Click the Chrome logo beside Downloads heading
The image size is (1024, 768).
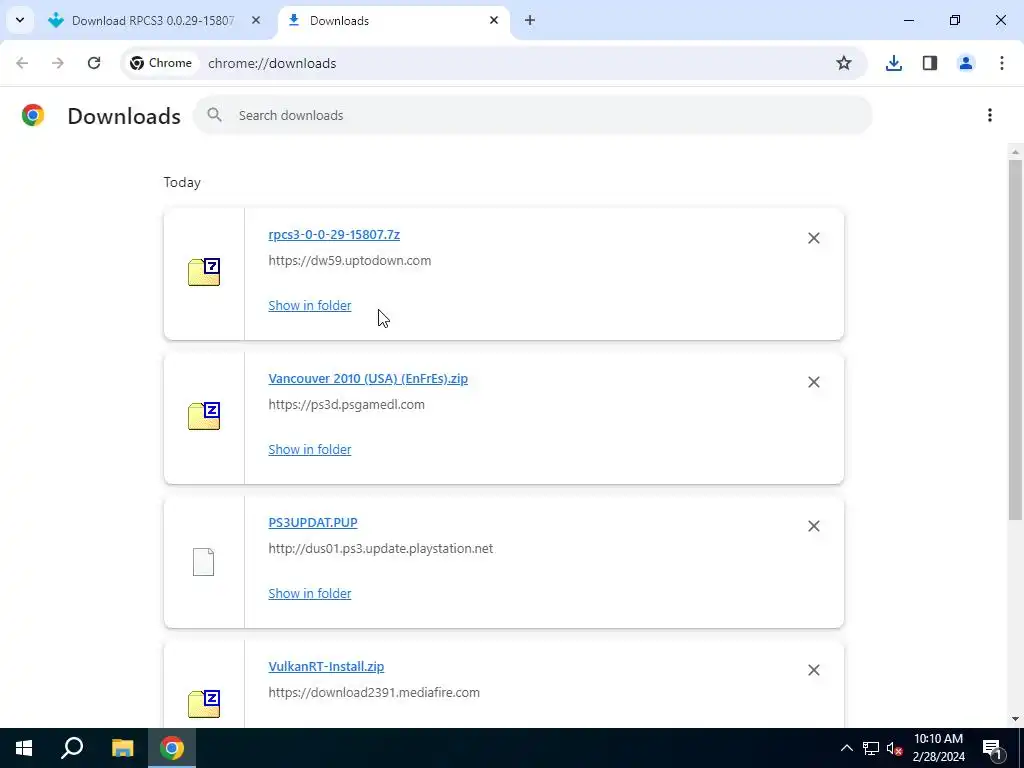[x=33, y=115]
